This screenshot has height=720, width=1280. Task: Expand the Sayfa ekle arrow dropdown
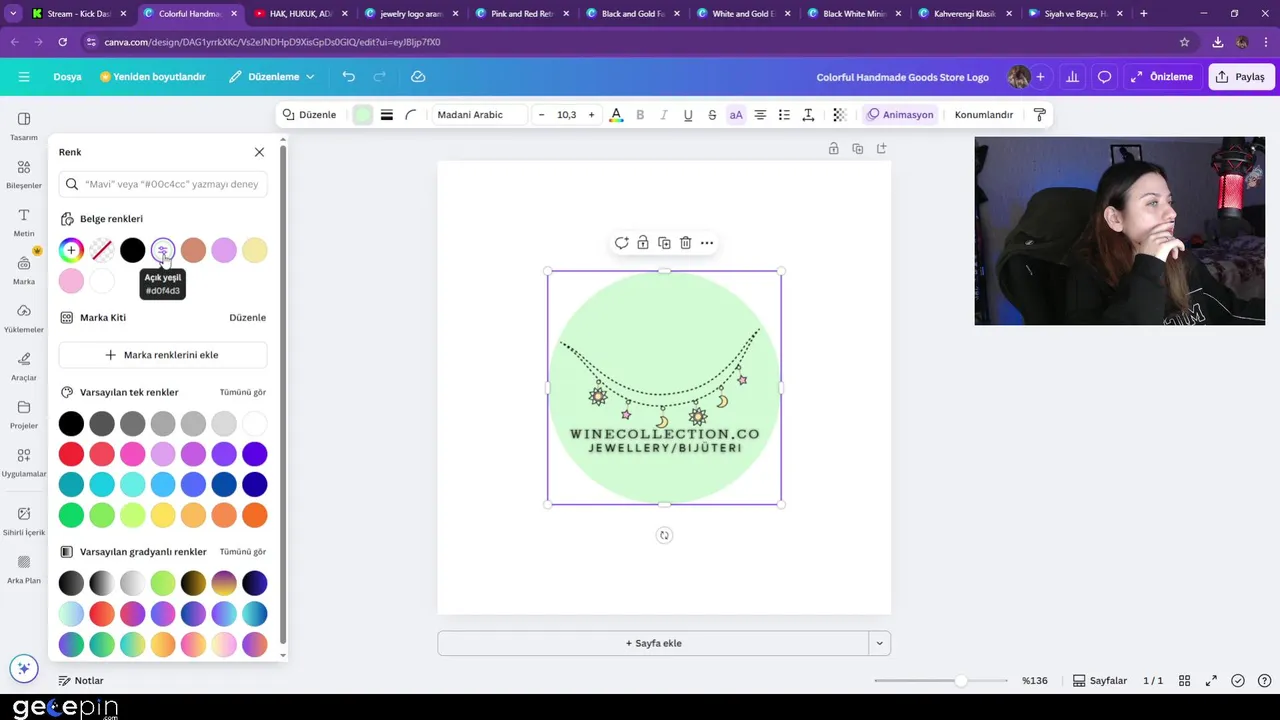[x=879, y=643]
